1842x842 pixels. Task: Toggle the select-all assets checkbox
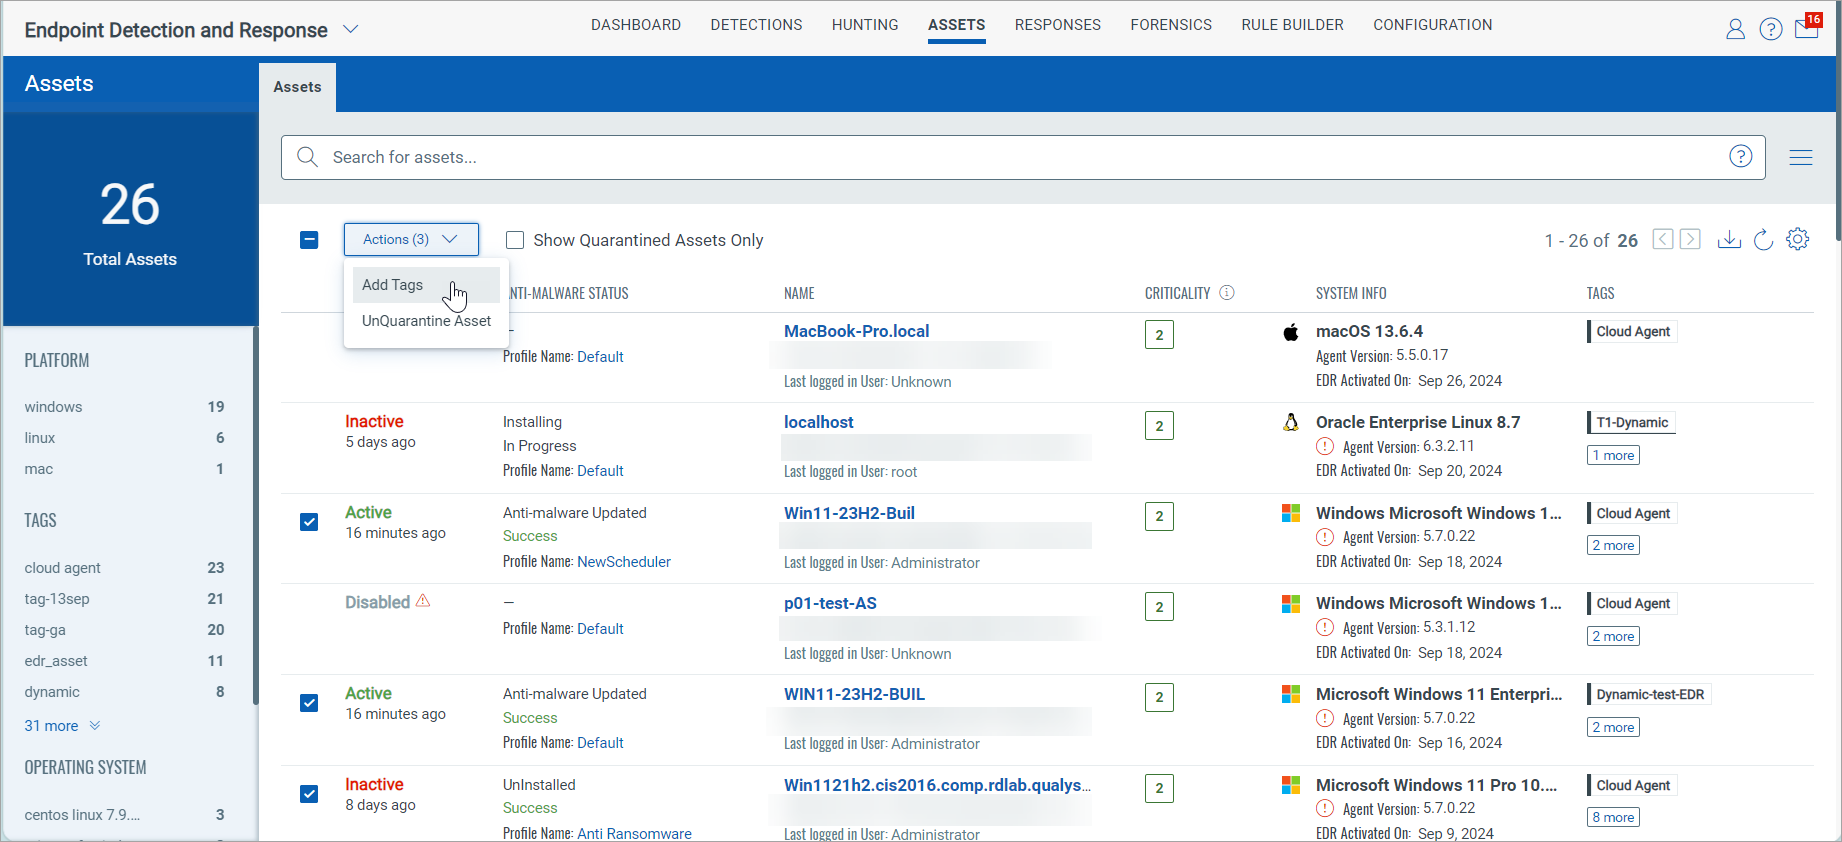(309, 240)
